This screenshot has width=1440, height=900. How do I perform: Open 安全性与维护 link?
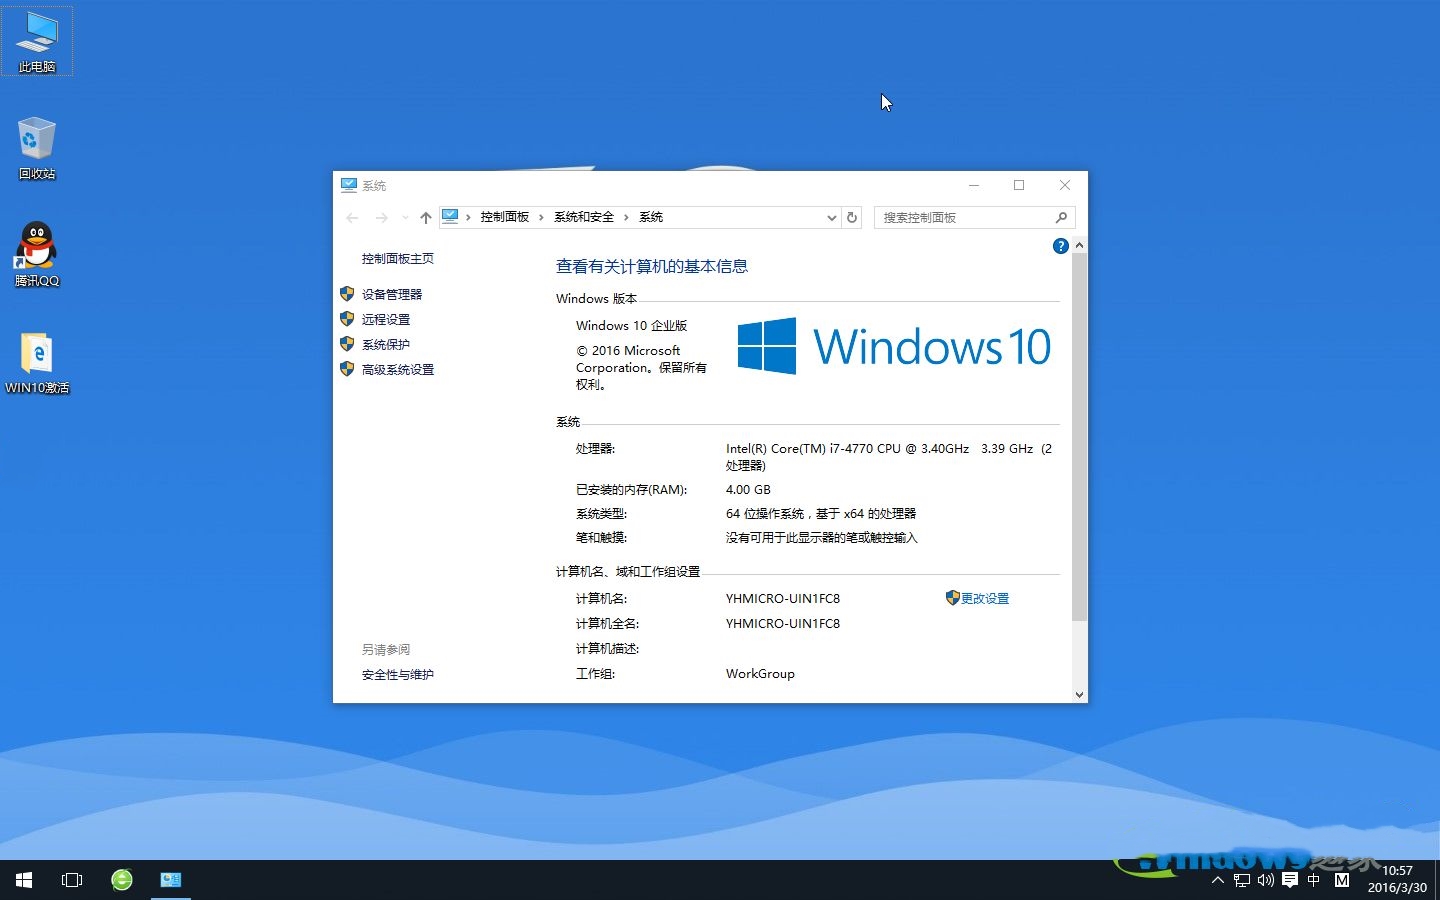[398, 674]
